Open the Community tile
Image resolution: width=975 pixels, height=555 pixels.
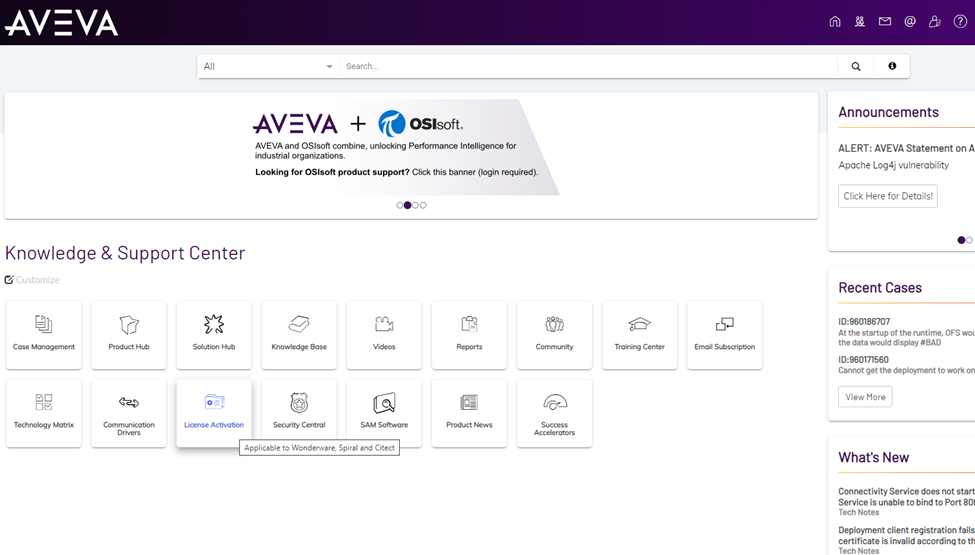point(555,335)
